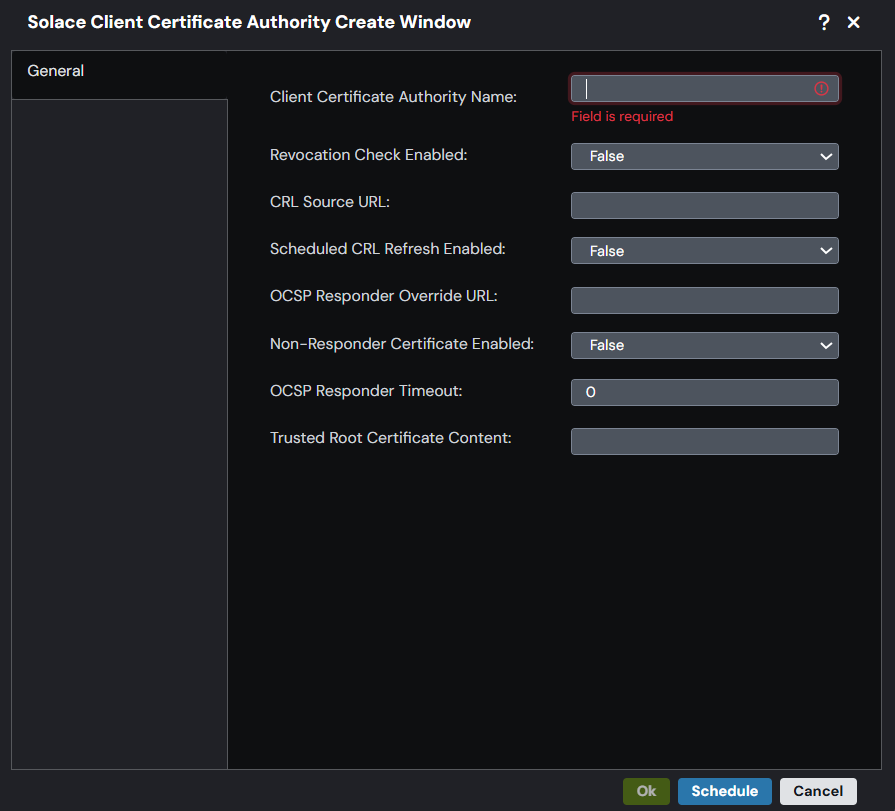Click the 'Non-Responder Certificate Enabled:' label
Viewport: 895px width, 811px height.
pyautogui.click(x=402, y=344)
